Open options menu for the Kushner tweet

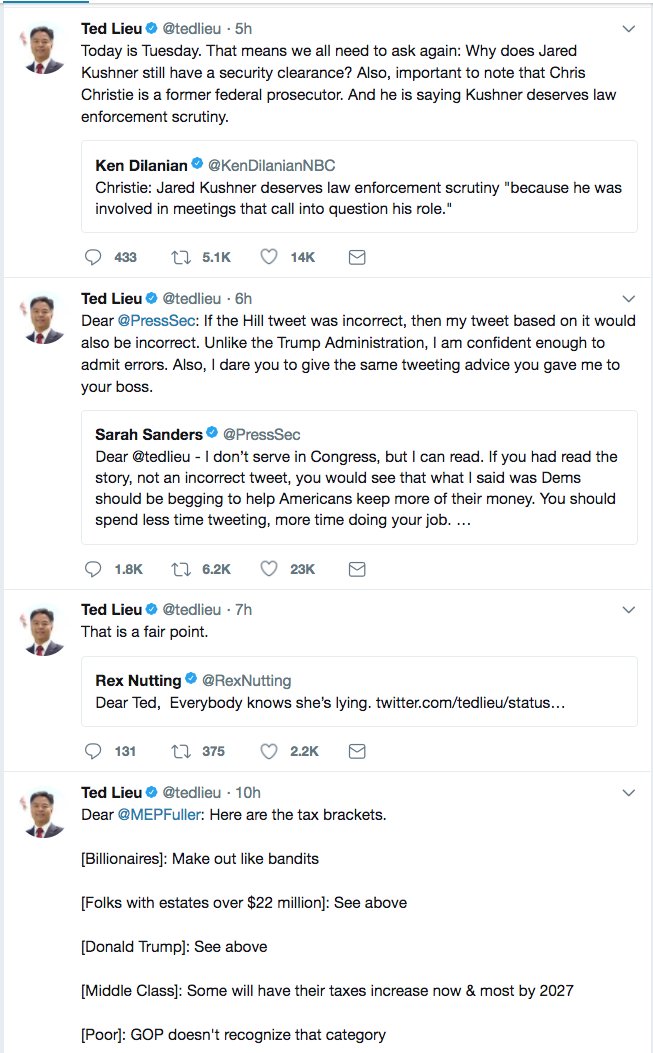click(628, 29)
